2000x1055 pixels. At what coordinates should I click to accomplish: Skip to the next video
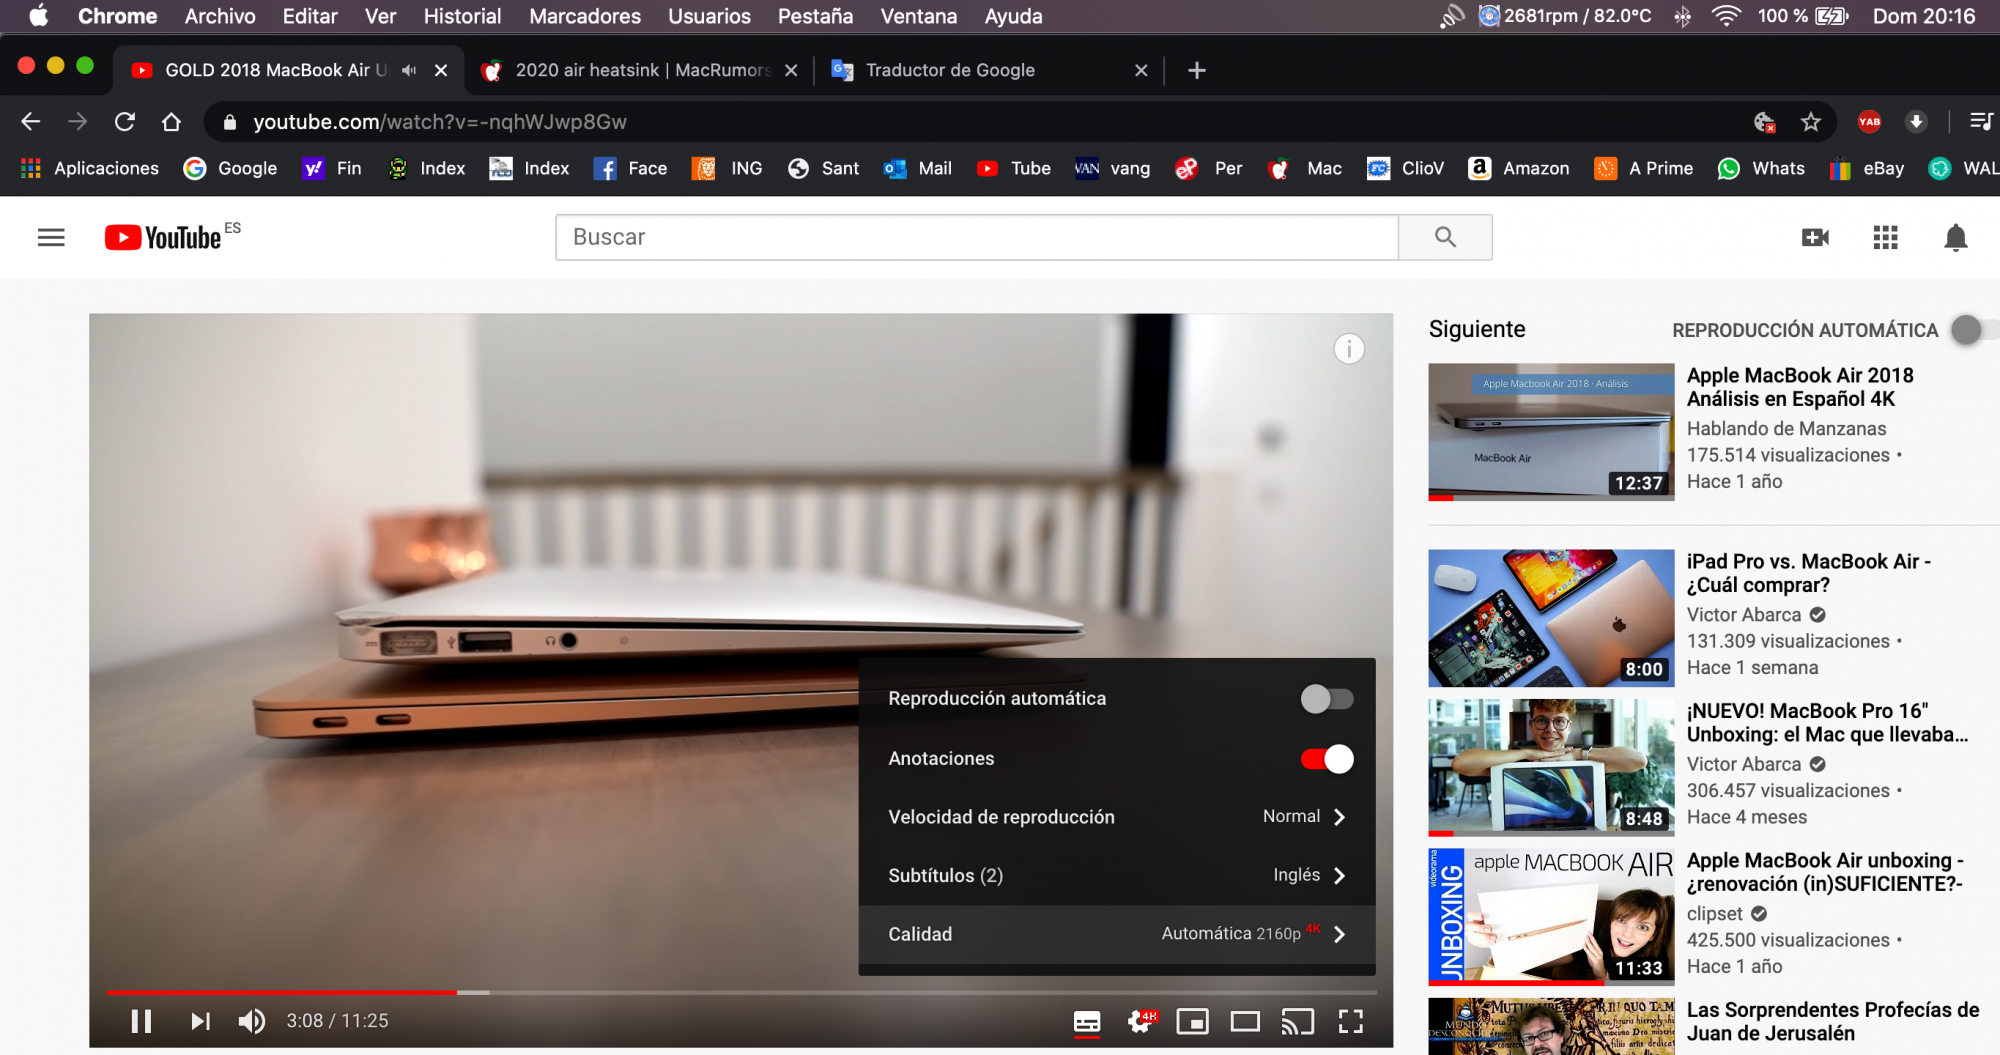[200, 1021]
